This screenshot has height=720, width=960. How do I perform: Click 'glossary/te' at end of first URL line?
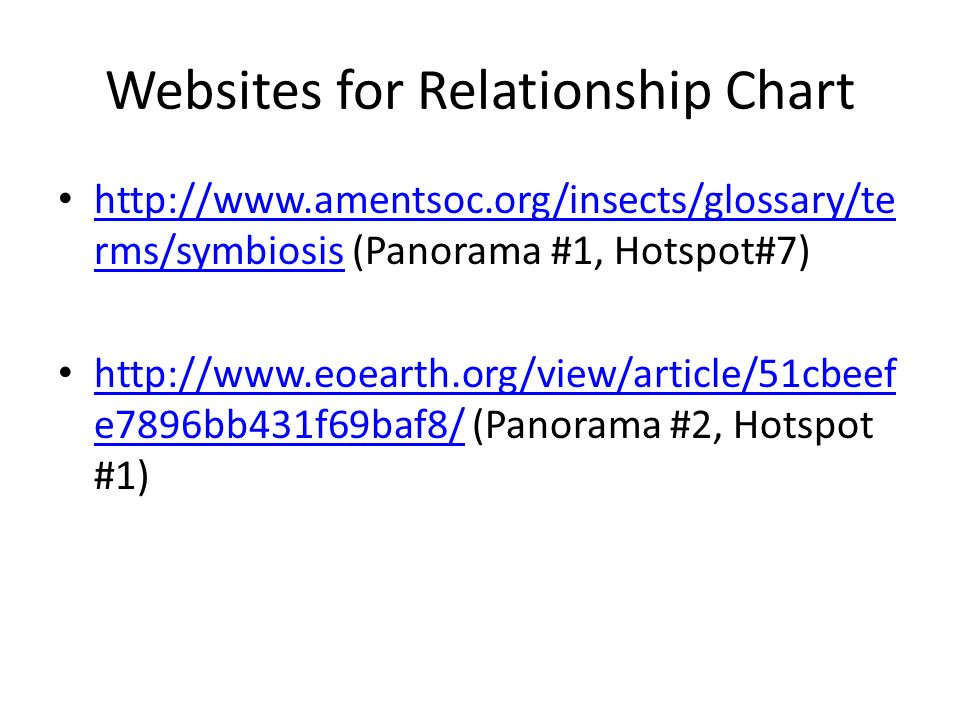click(x=800, y=201)
